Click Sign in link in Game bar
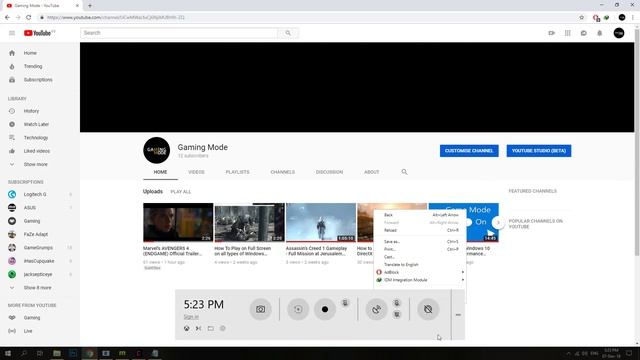The width and height of the screenshot is (640, 360). [191, 317]
